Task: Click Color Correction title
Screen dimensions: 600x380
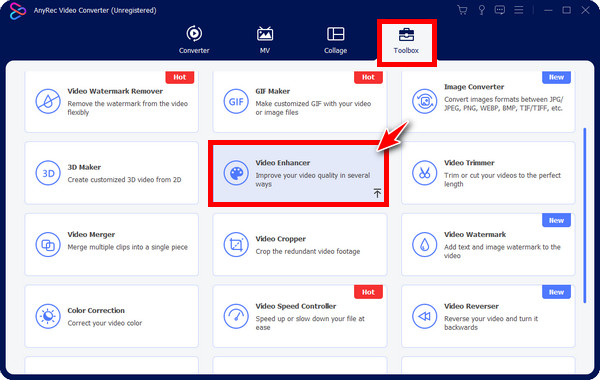Action: [x=96, y=310]
